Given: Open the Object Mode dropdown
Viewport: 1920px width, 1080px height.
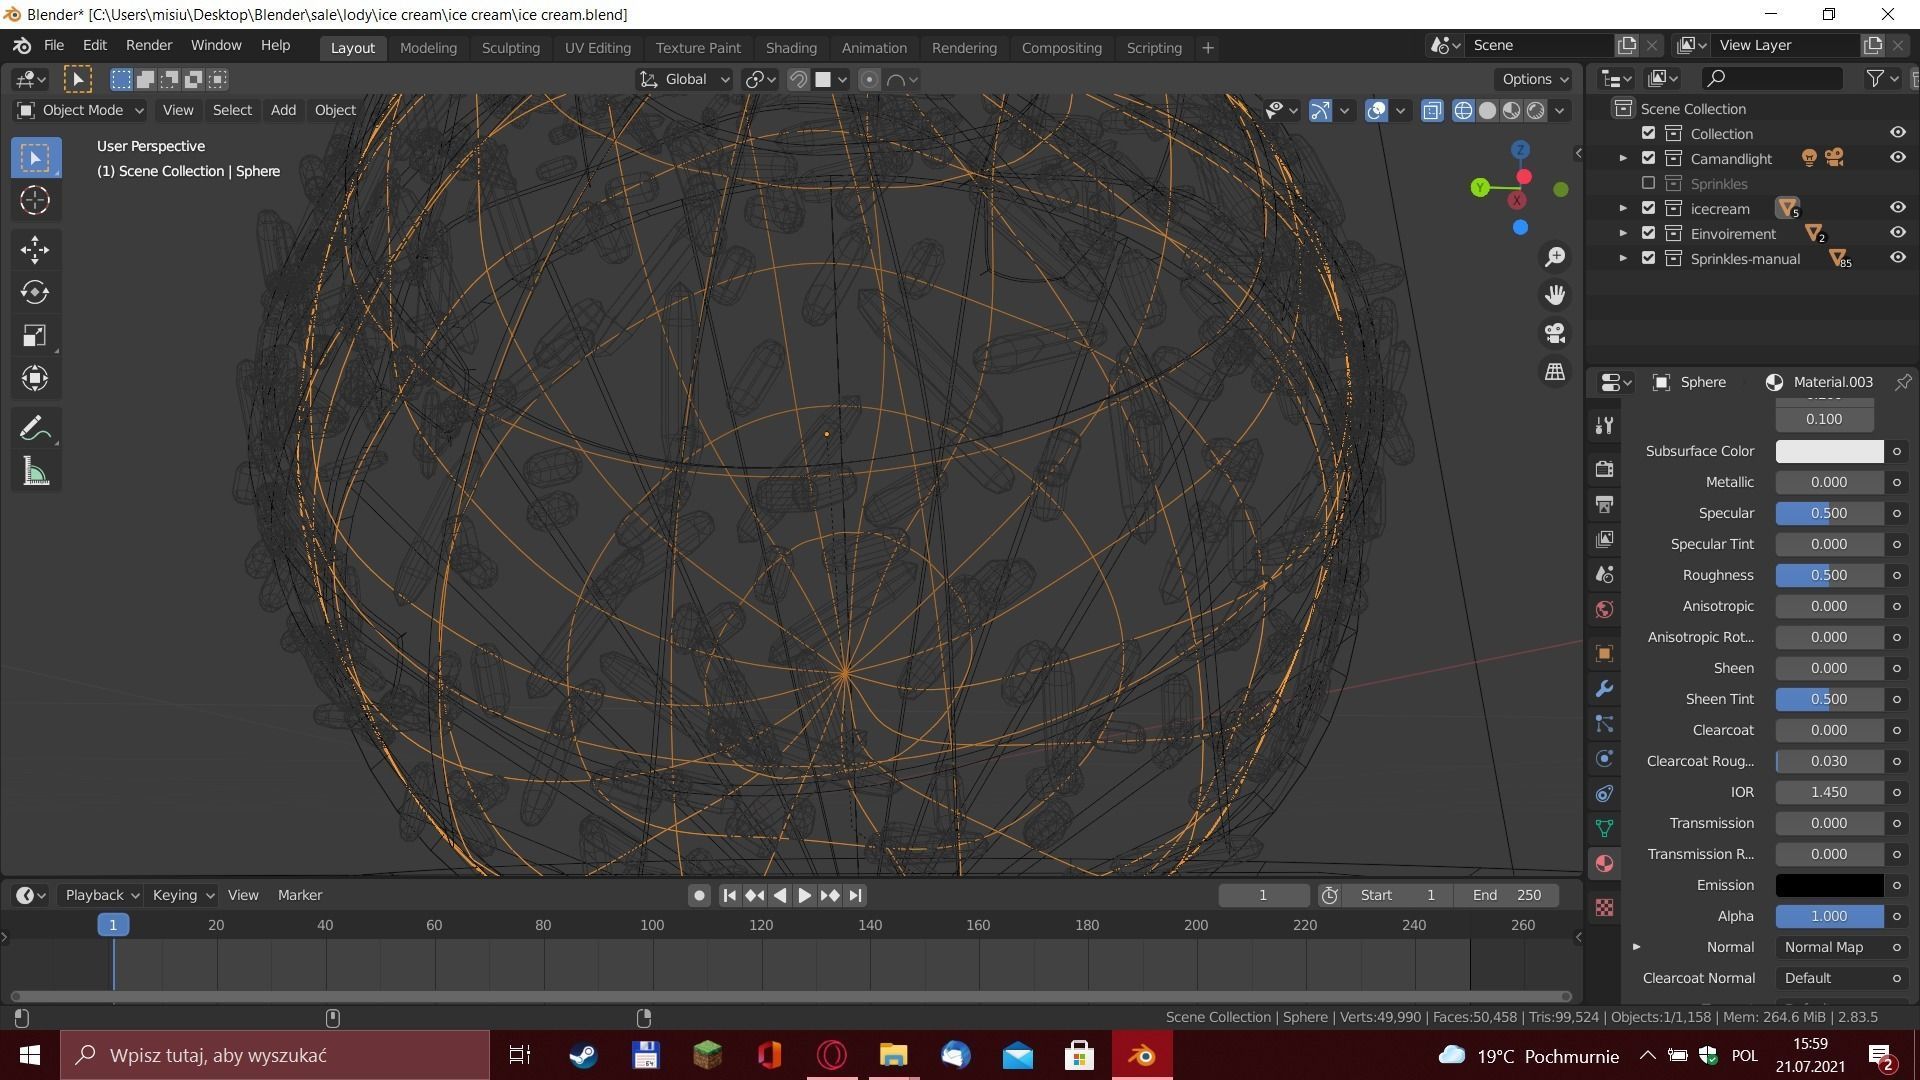Looking at the screenshot, I should [x=80, y=110].
